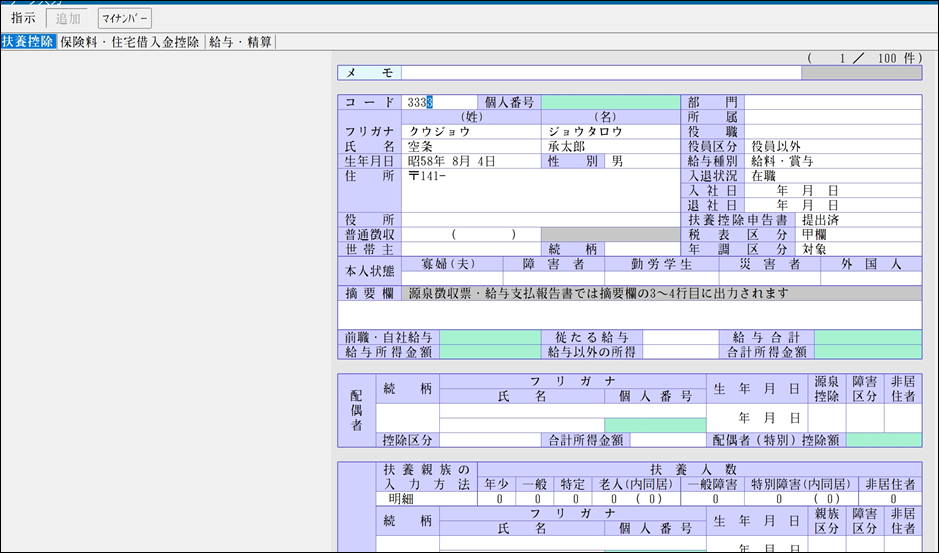Select the 入退状況 value 在職
Screen dimensions: 939x553
[833, 176]
